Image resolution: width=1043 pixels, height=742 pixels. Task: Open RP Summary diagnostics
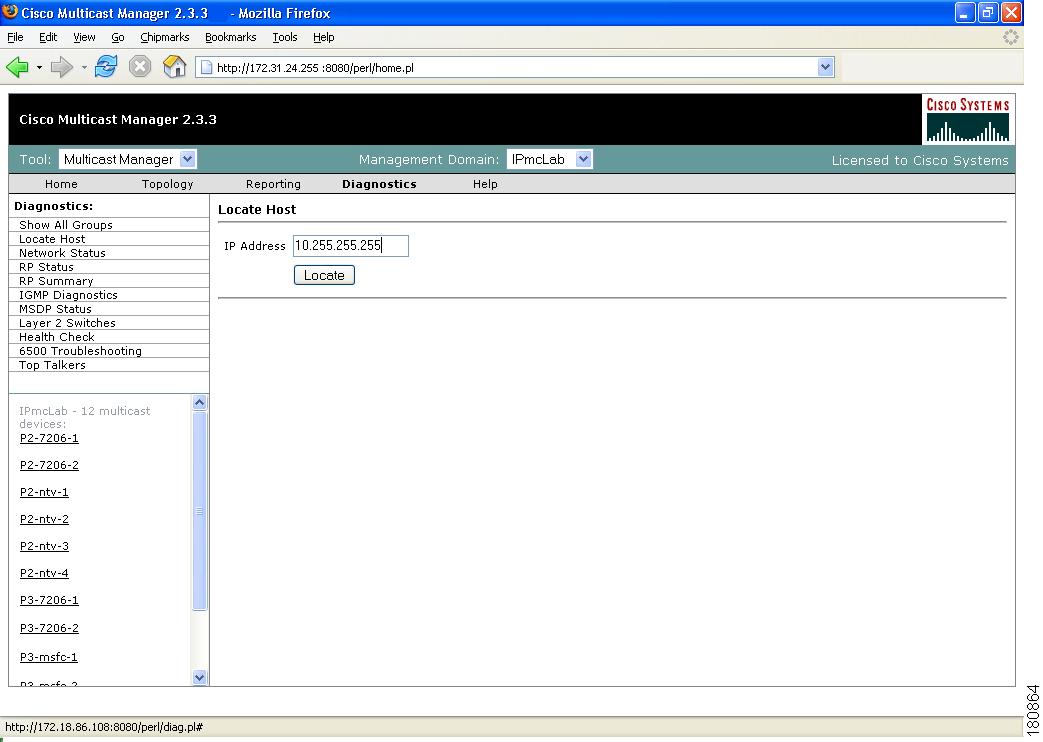pyautogui.click(x=109, y=281)
